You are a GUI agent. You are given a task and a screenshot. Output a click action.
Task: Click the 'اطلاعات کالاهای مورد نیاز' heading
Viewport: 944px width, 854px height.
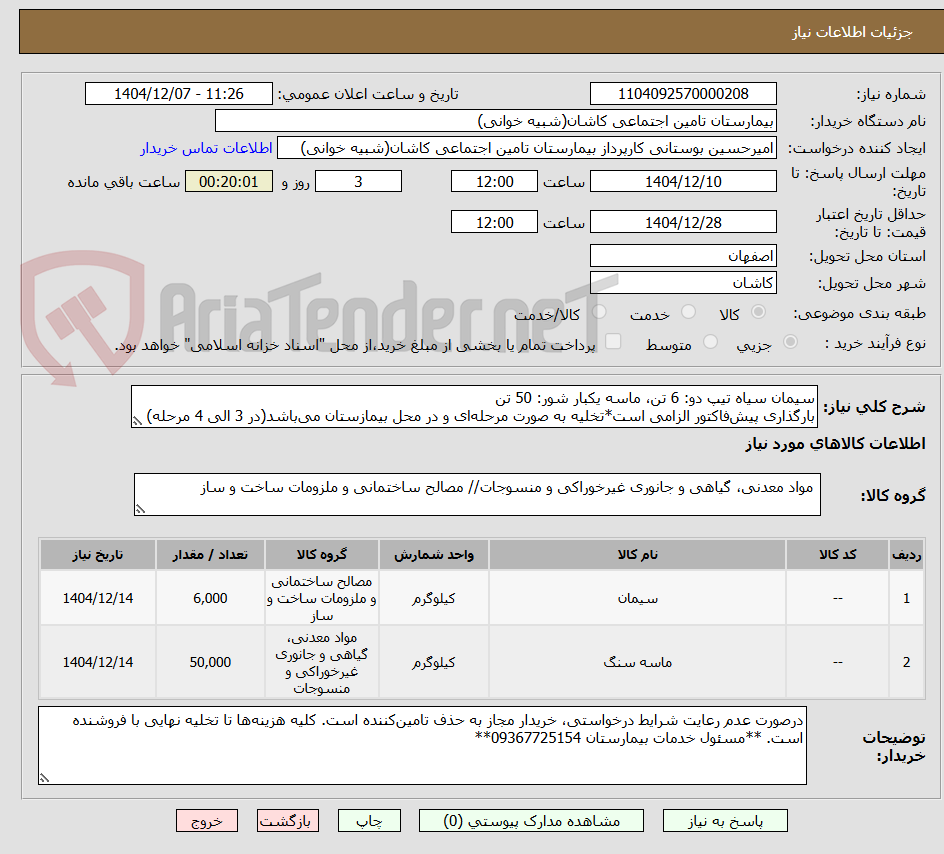(x=835, y=444)
